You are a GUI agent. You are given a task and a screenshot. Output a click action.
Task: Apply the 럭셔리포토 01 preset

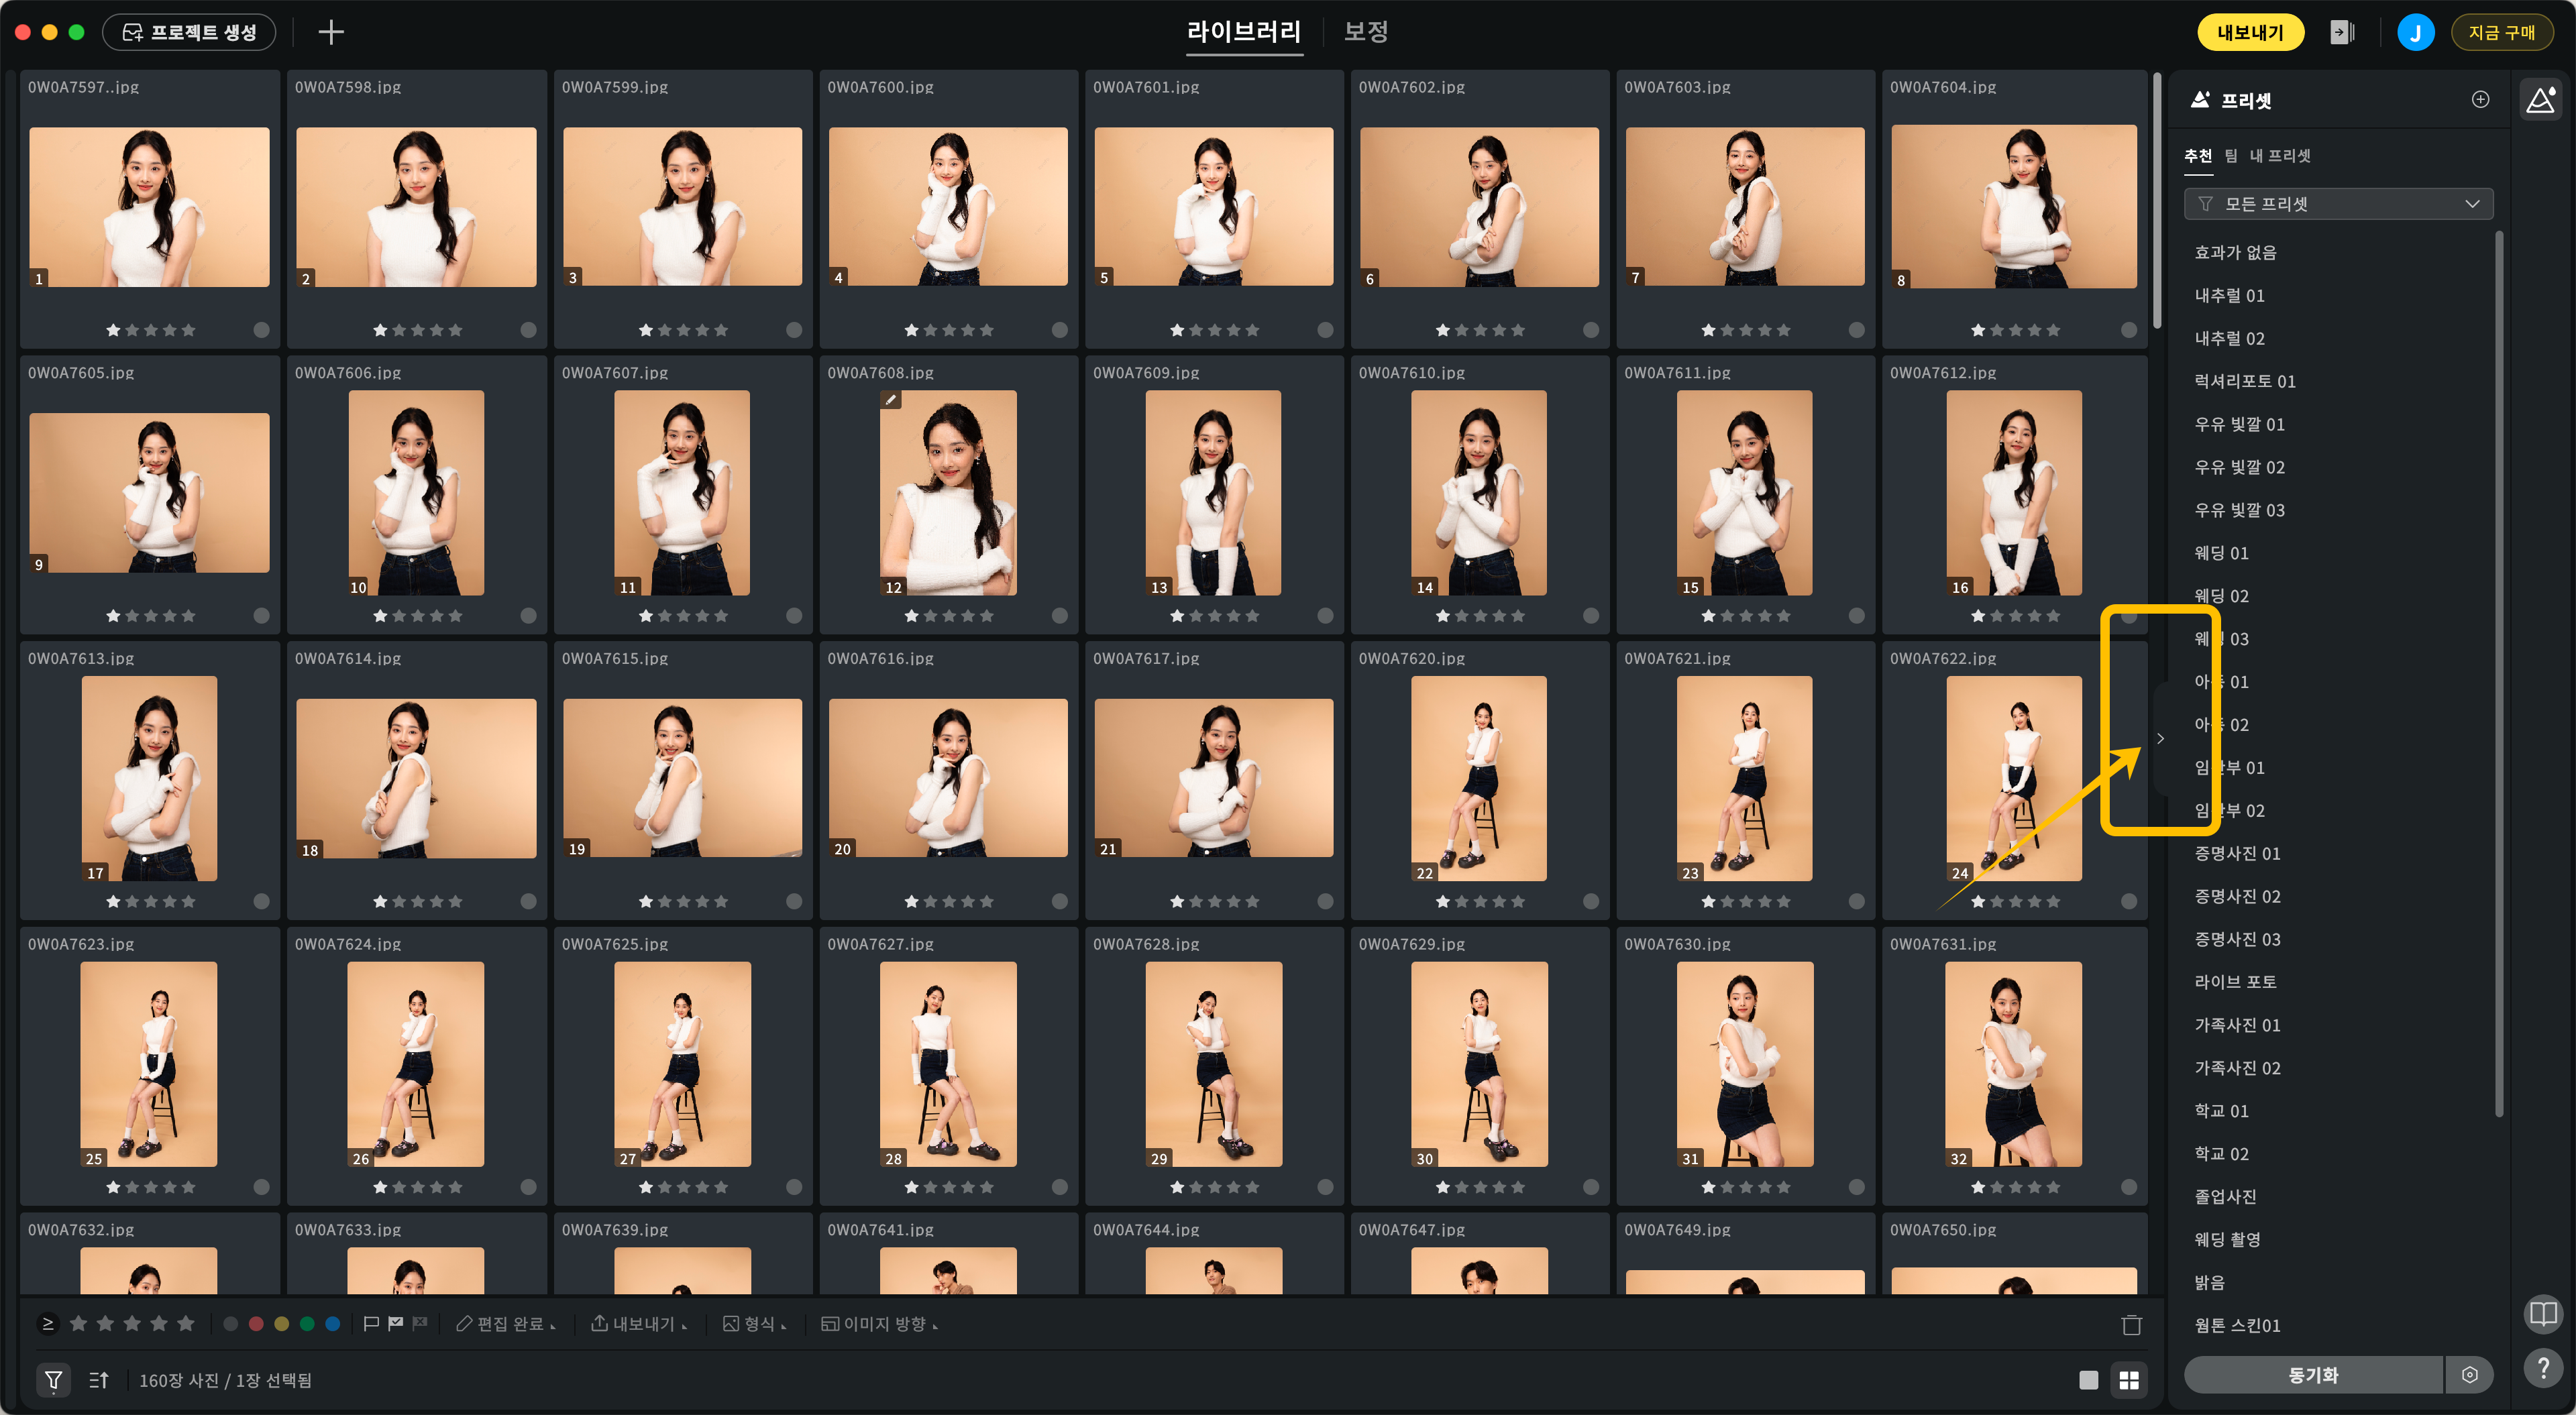click(x=2245, y=381)
